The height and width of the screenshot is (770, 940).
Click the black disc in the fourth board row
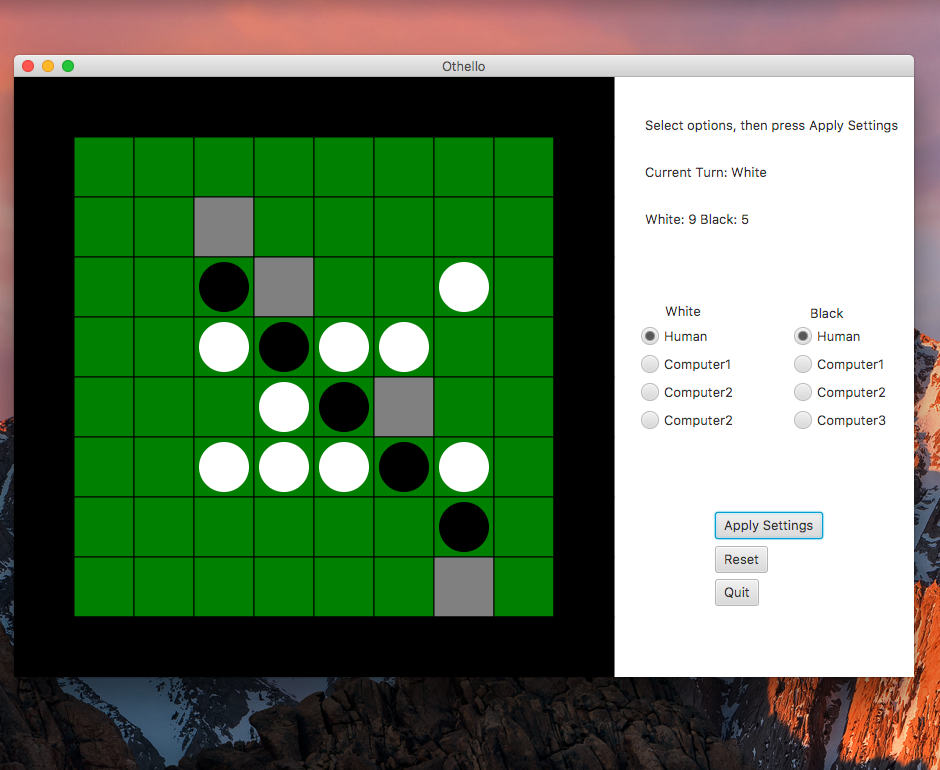pos(284,347)
